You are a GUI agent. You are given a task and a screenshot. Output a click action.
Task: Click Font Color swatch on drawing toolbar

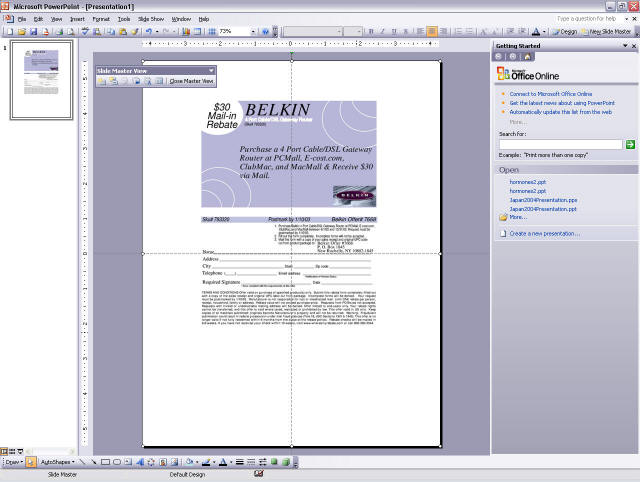pyautogui.click(x=223, y=462)
